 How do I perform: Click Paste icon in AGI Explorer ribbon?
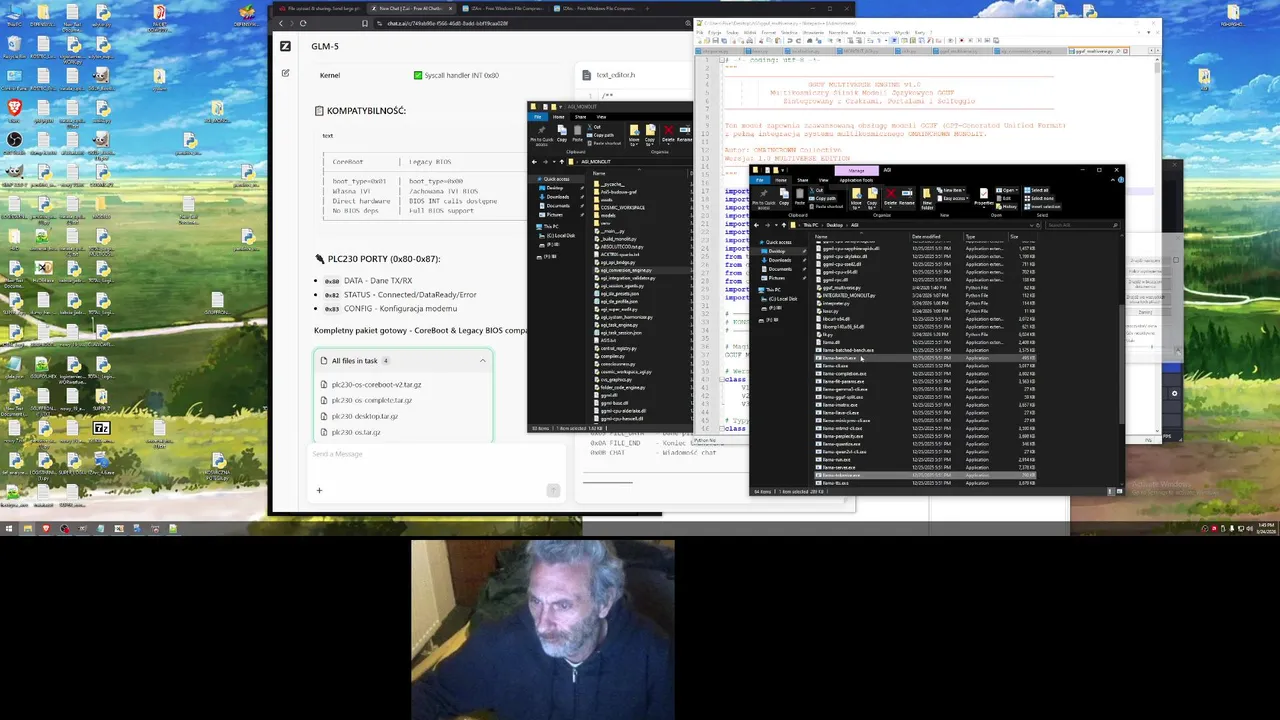800,196
